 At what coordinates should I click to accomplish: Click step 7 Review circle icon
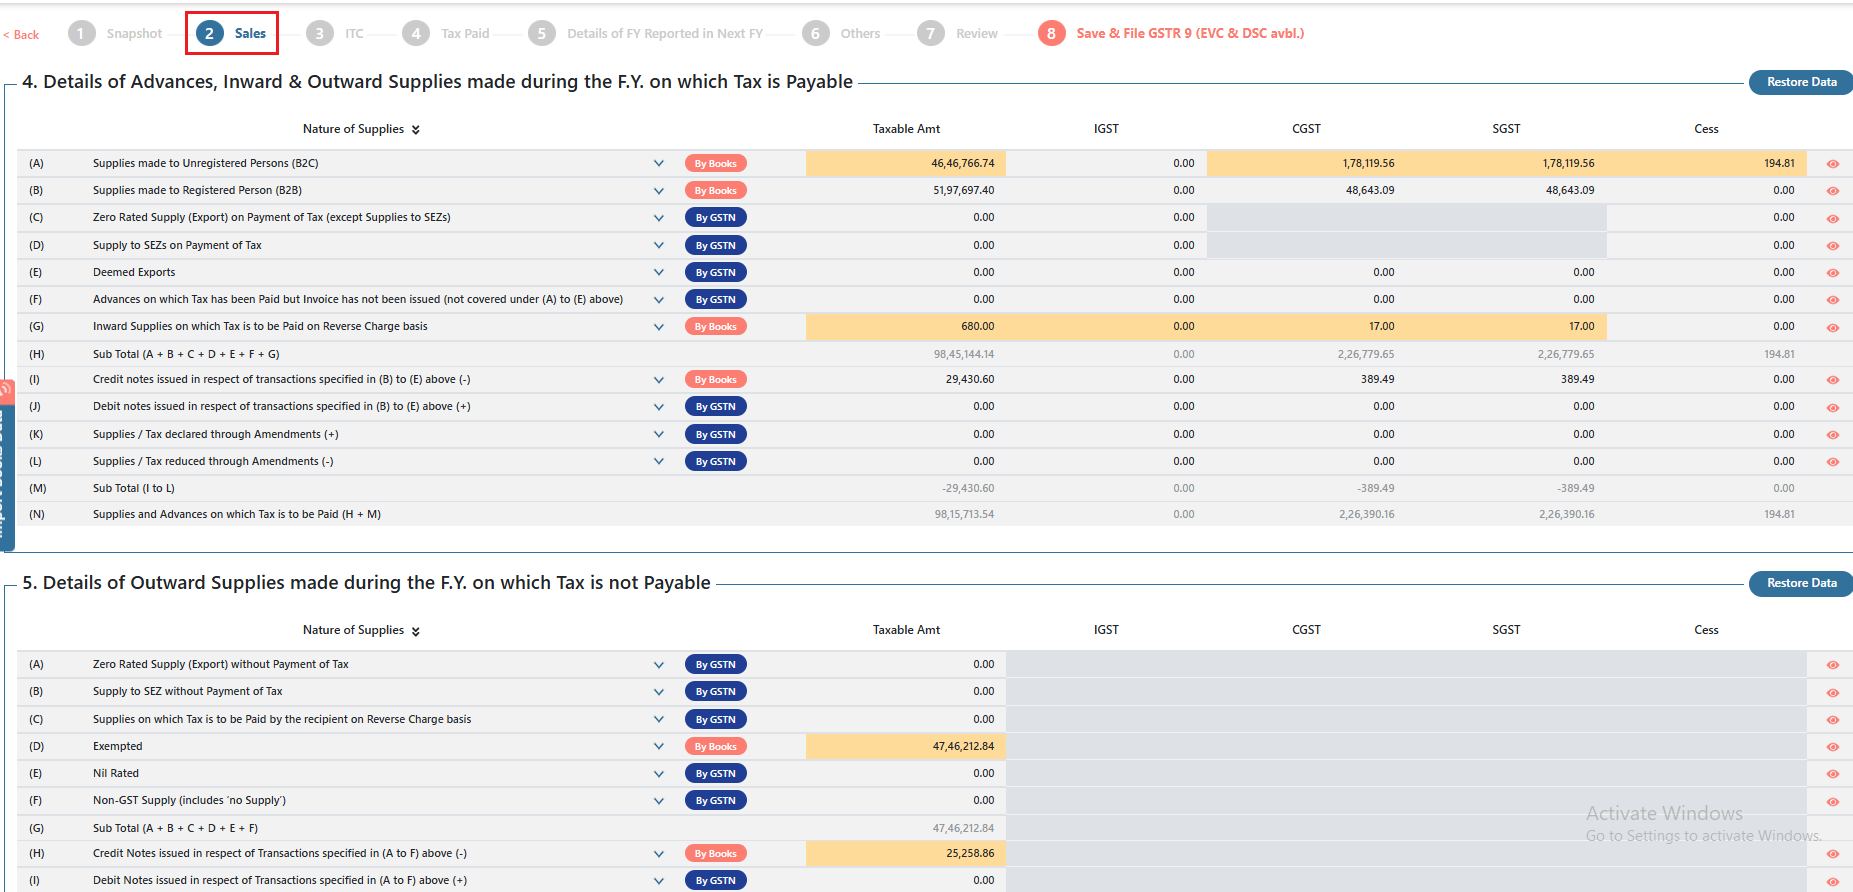(930, 33)
